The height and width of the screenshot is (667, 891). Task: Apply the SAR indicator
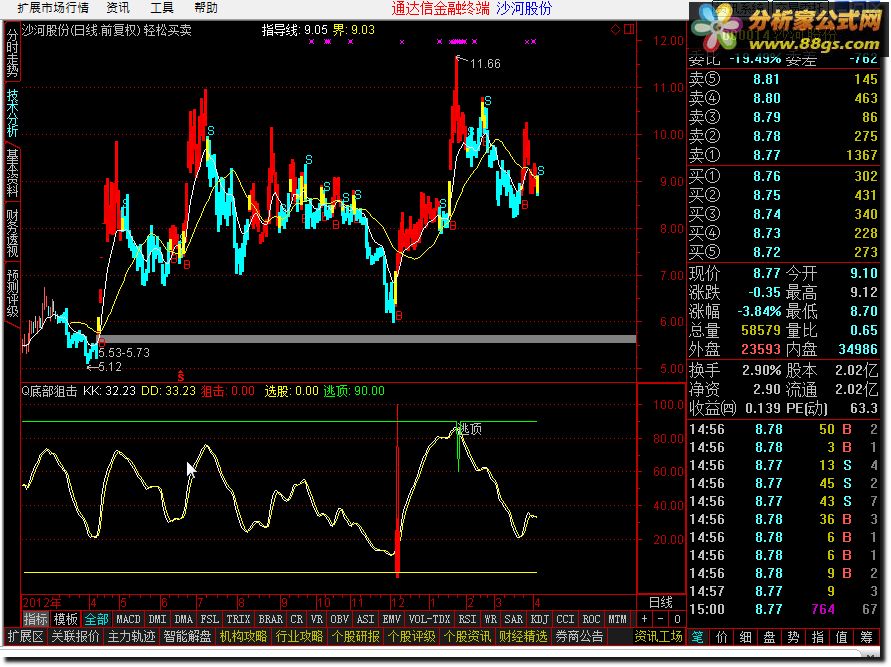pyautogui.click(x=514, y=619)
